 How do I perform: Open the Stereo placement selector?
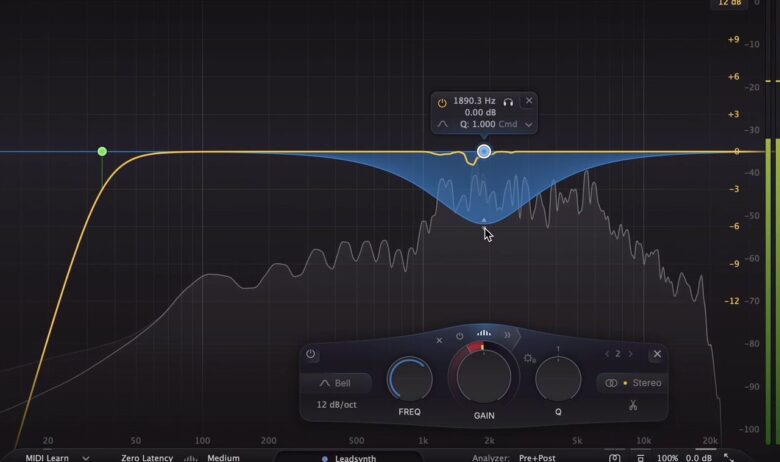pyautogui.click(x=632, y=383)
